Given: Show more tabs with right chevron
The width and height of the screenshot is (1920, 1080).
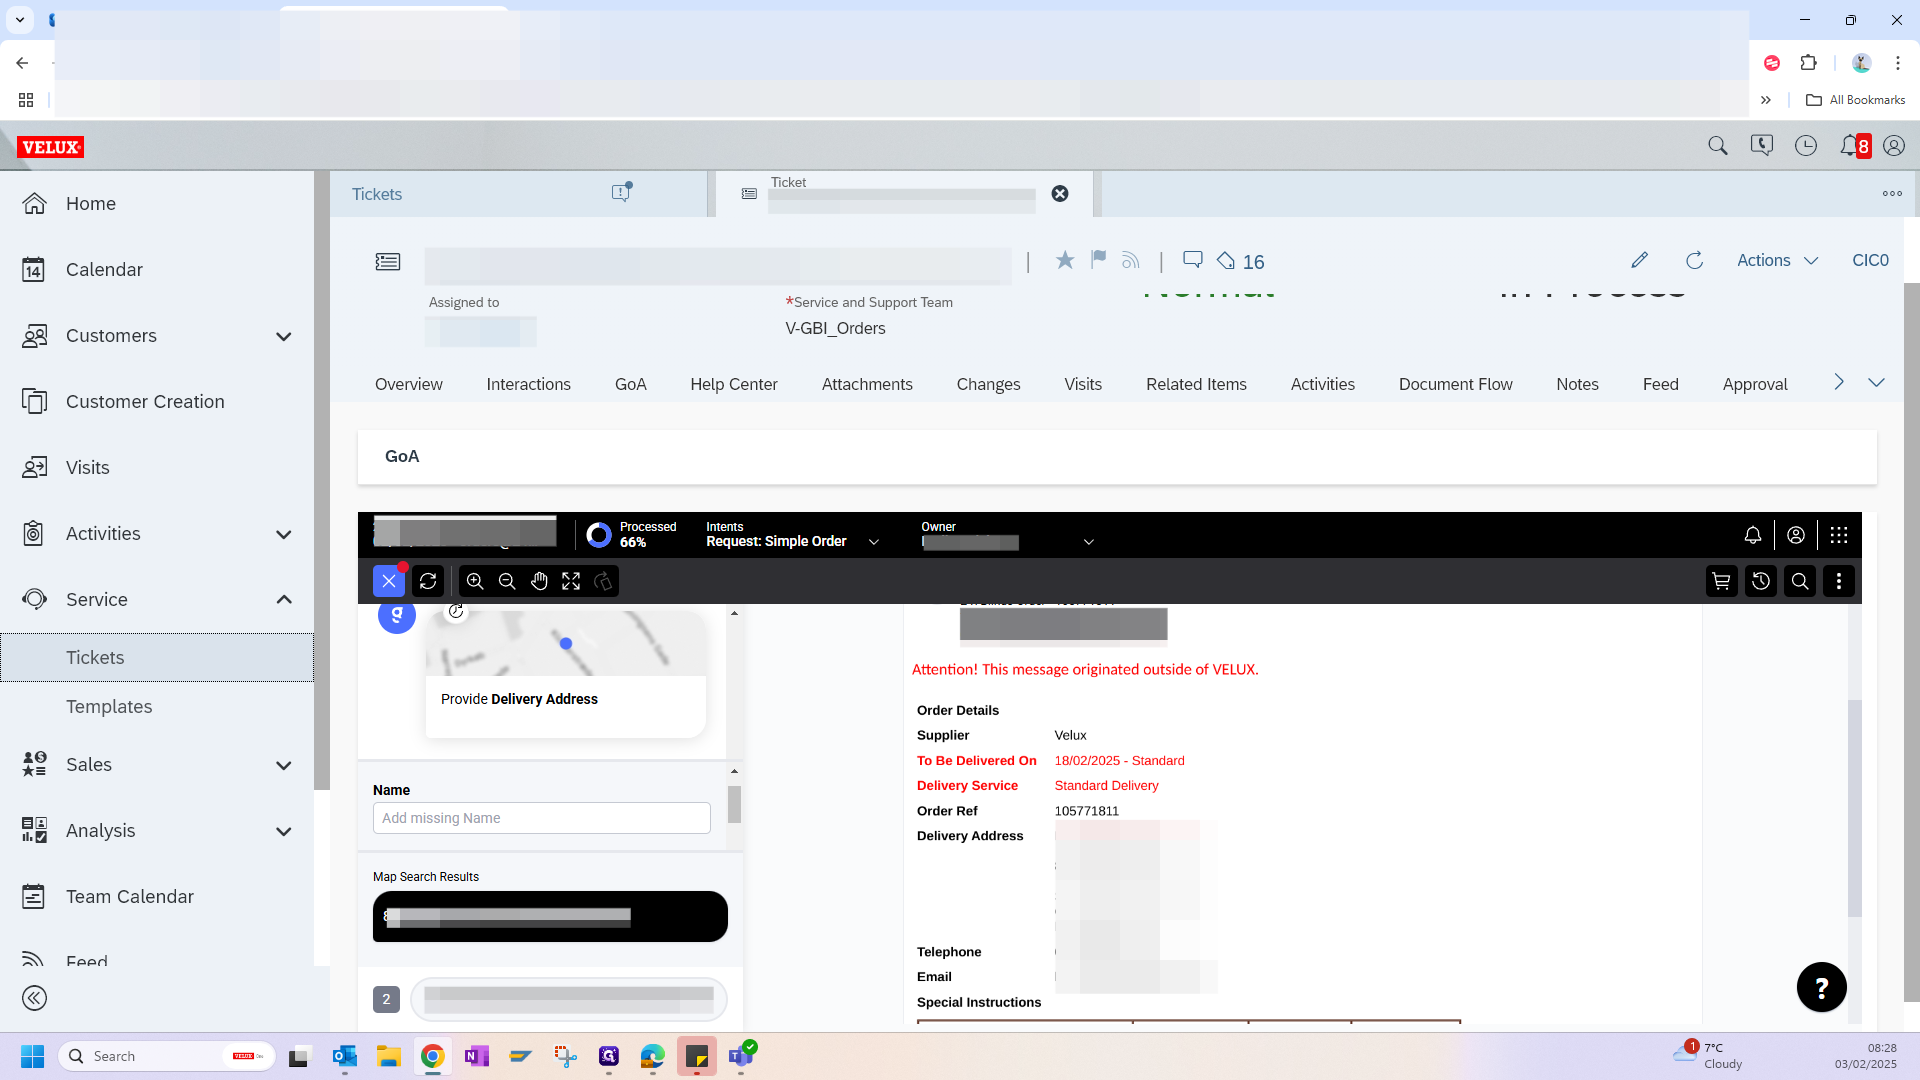Looking at the screenshot, I should point(1838,382).
